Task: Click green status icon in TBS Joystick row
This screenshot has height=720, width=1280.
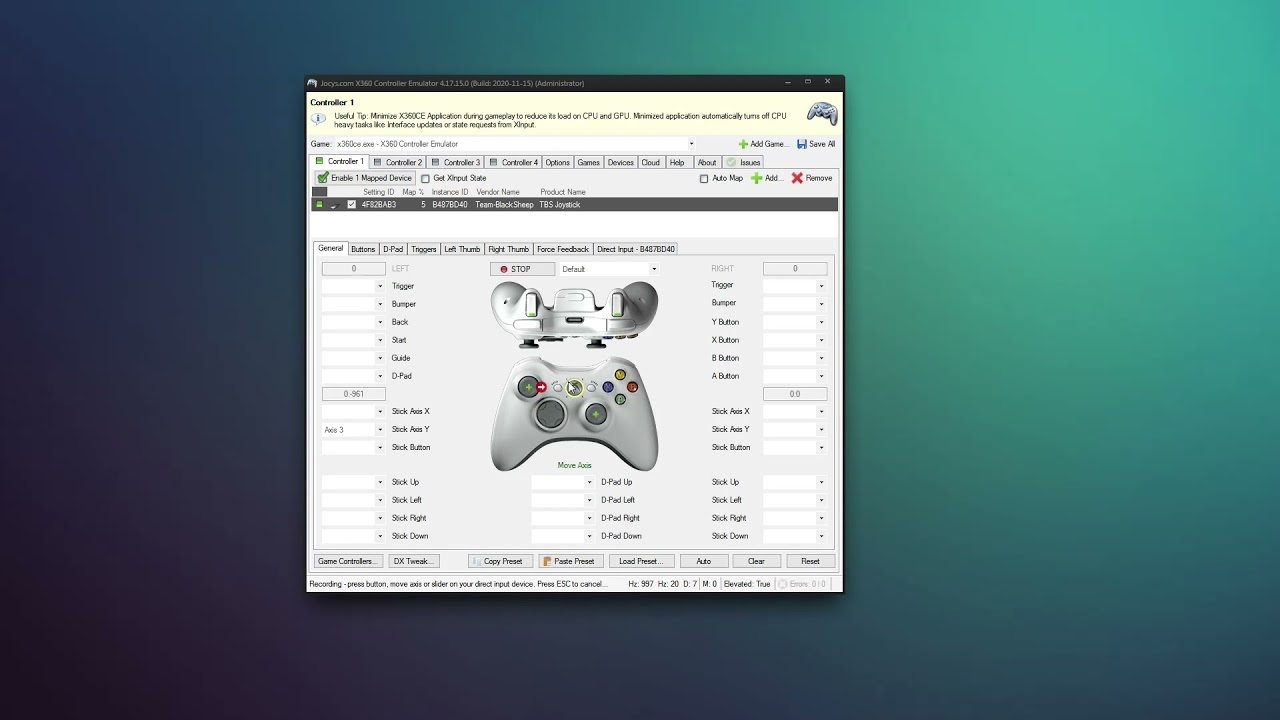Action: 319,204
